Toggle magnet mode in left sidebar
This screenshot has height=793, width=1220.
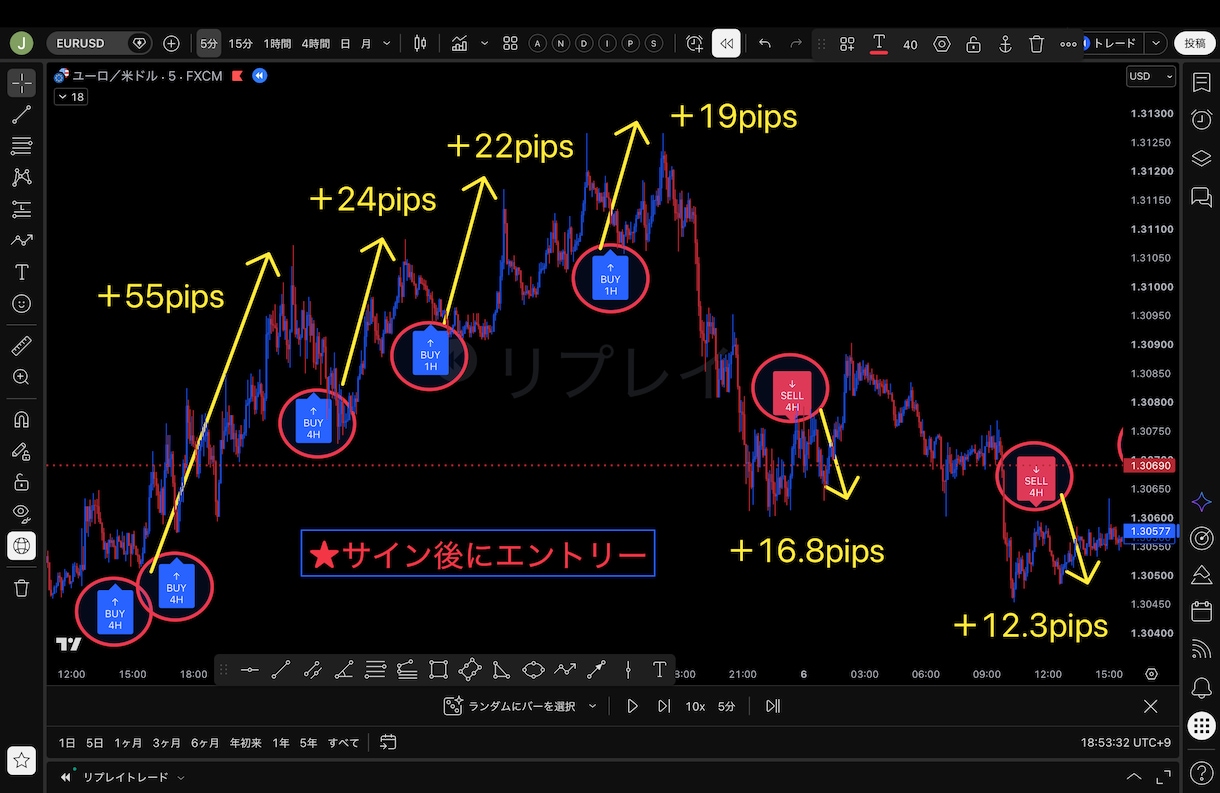click(22, 420)
